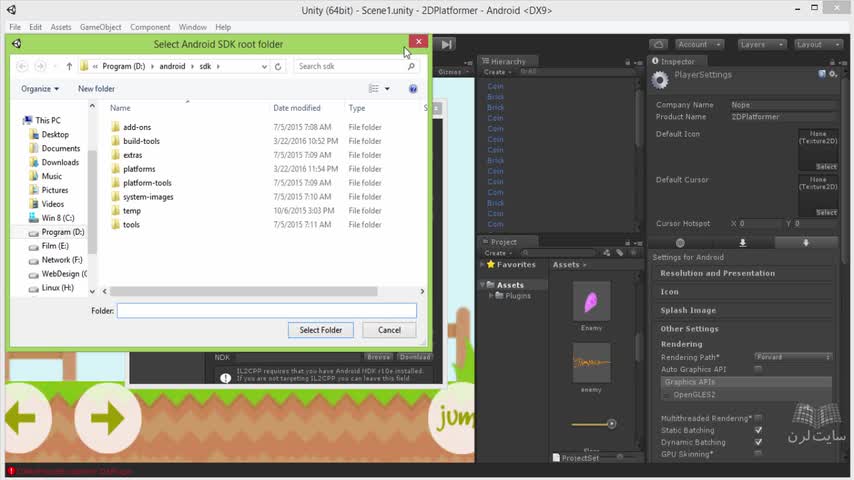Click New folder

click(x=96, y=89)
